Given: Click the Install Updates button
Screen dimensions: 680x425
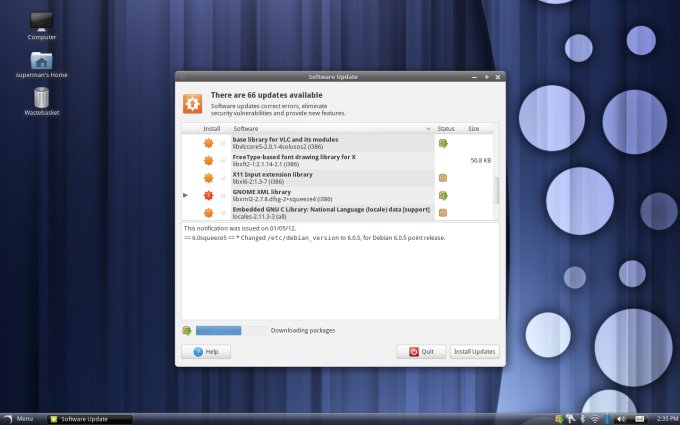Looking at the screenshot, I should tap(474, 352).
